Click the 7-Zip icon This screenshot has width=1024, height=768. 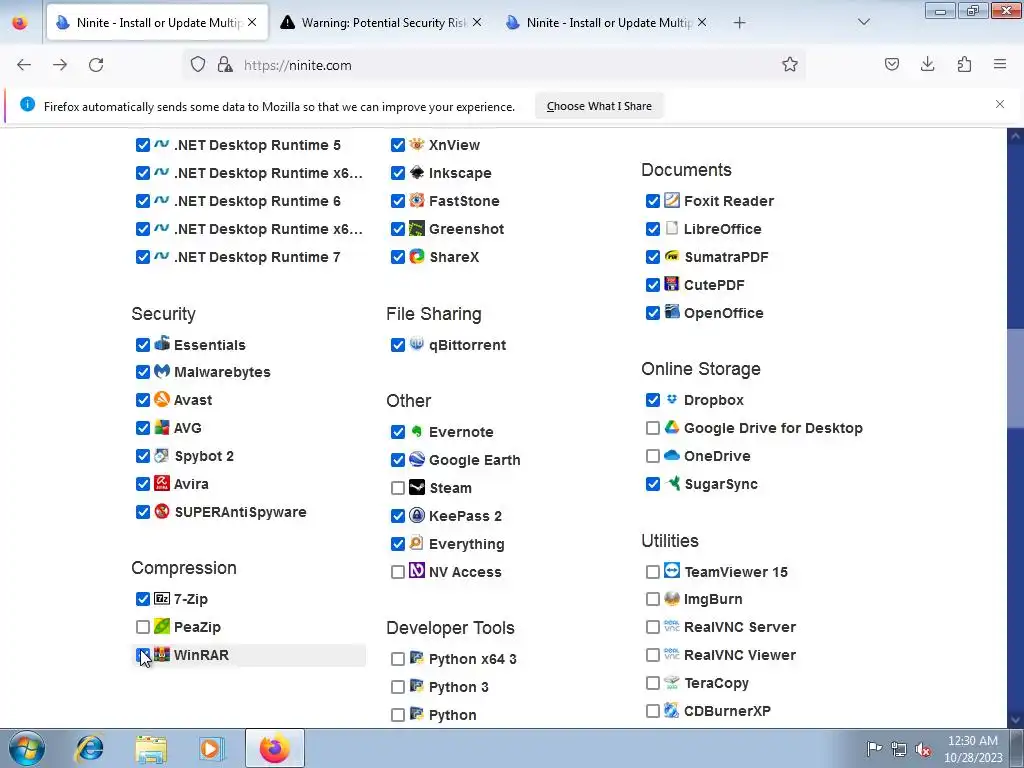click(x=161, y=598)
